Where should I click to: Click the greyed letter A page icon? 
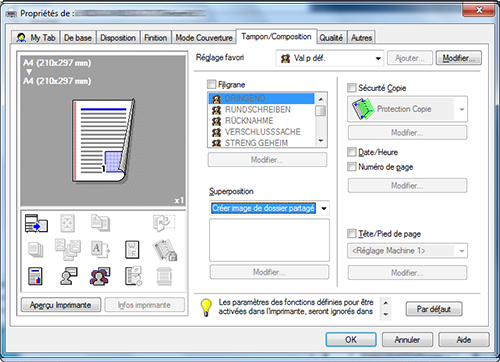tap(100, 250)
